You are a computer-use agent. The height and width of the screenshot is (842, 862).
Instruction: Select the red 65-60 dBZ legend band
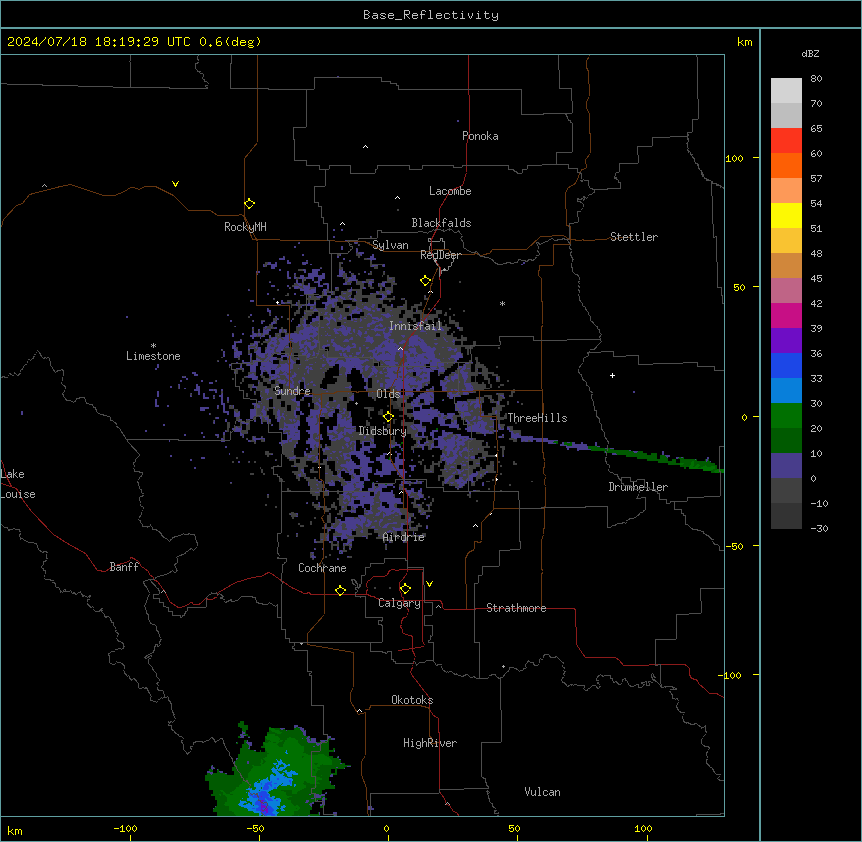tap(786, 141)
